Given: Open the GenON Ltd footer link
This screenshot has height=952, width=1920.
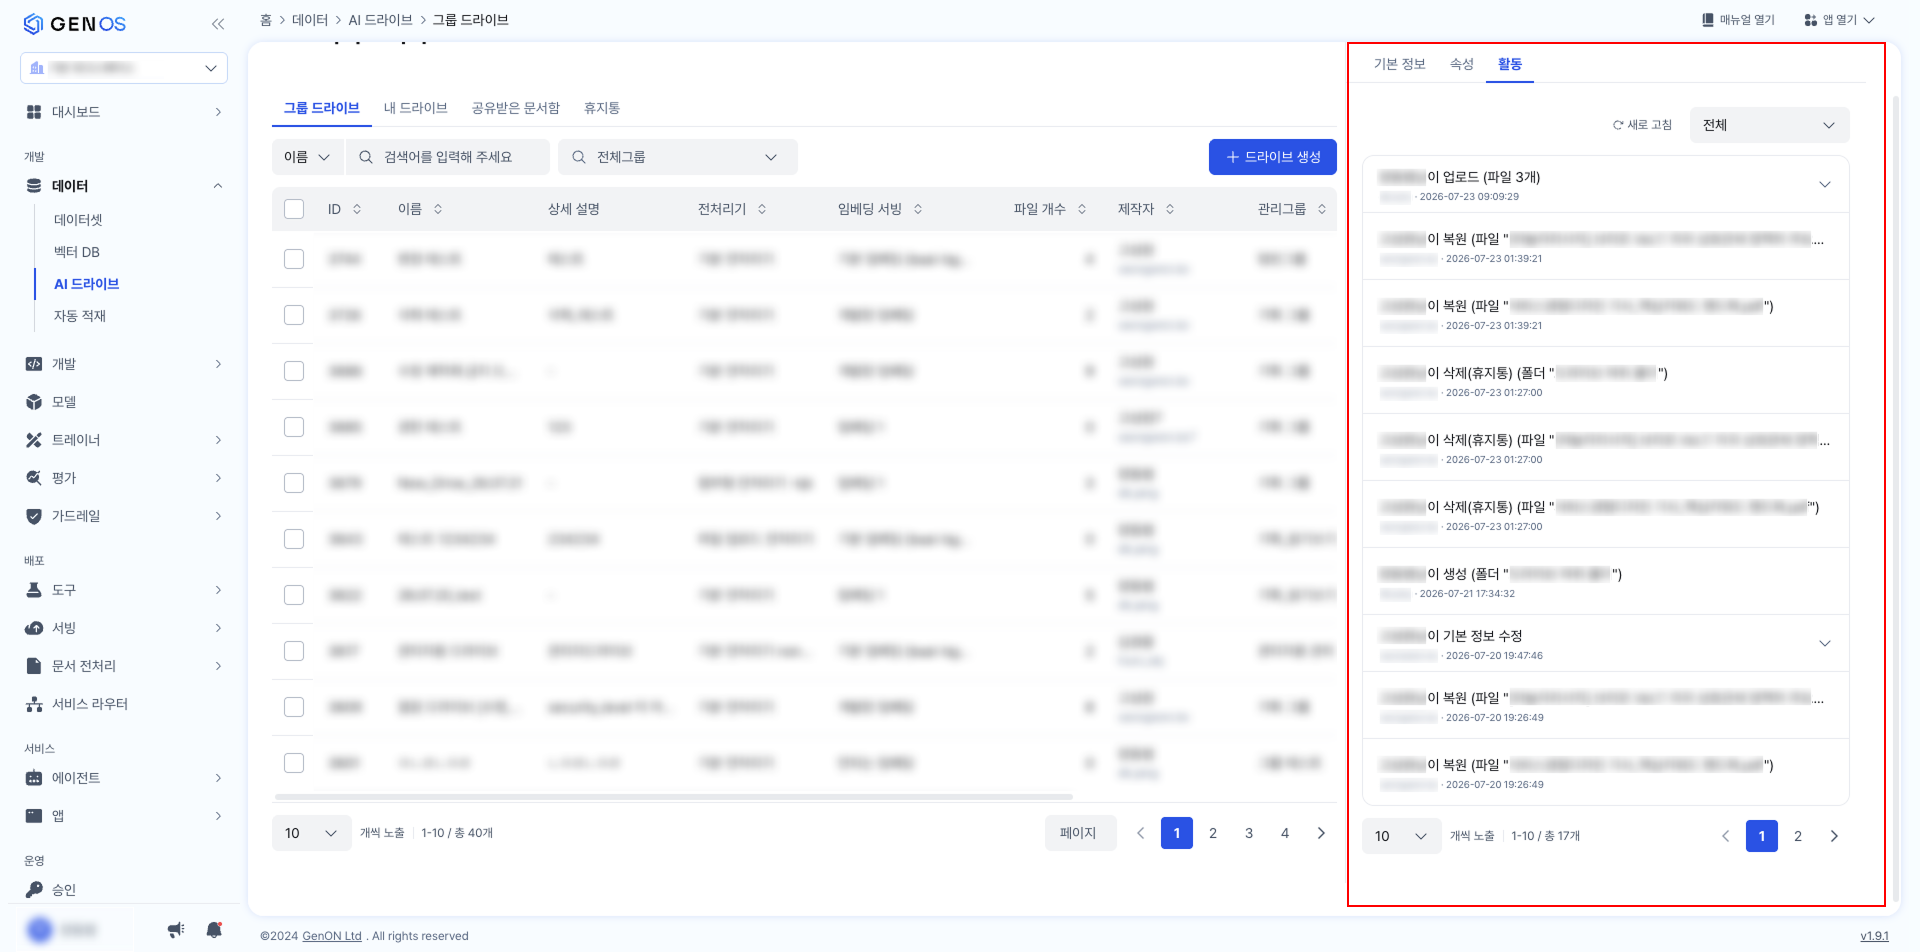Looking at the screenshot, I should (x=332, y=936).
